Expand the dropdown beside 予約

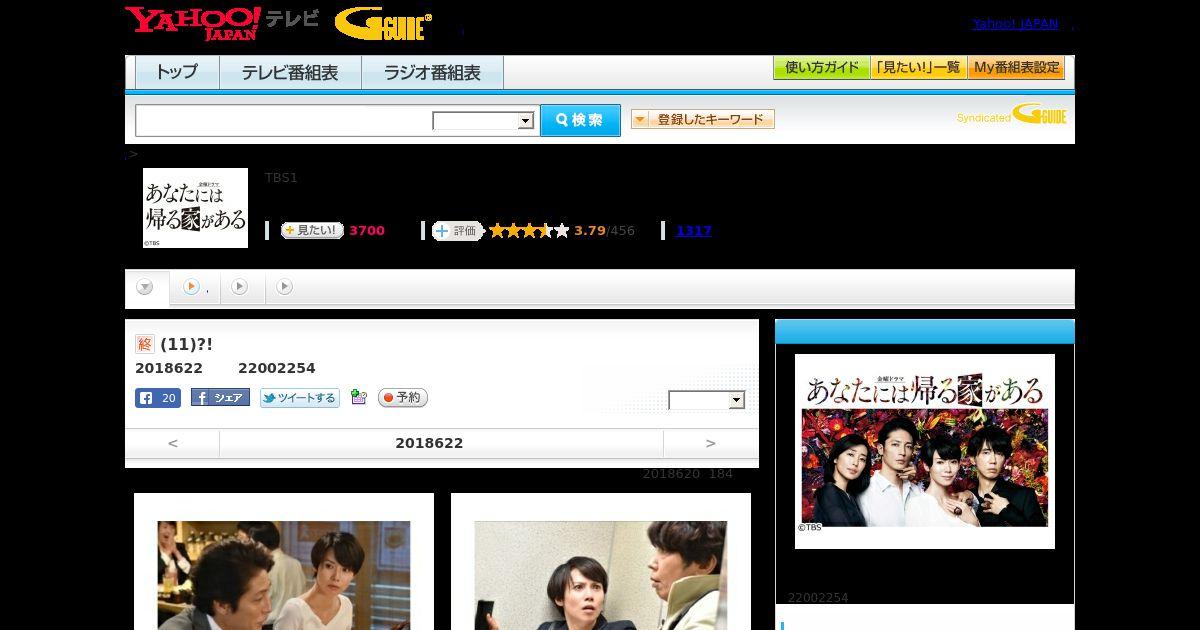click(x=707, y=400)
